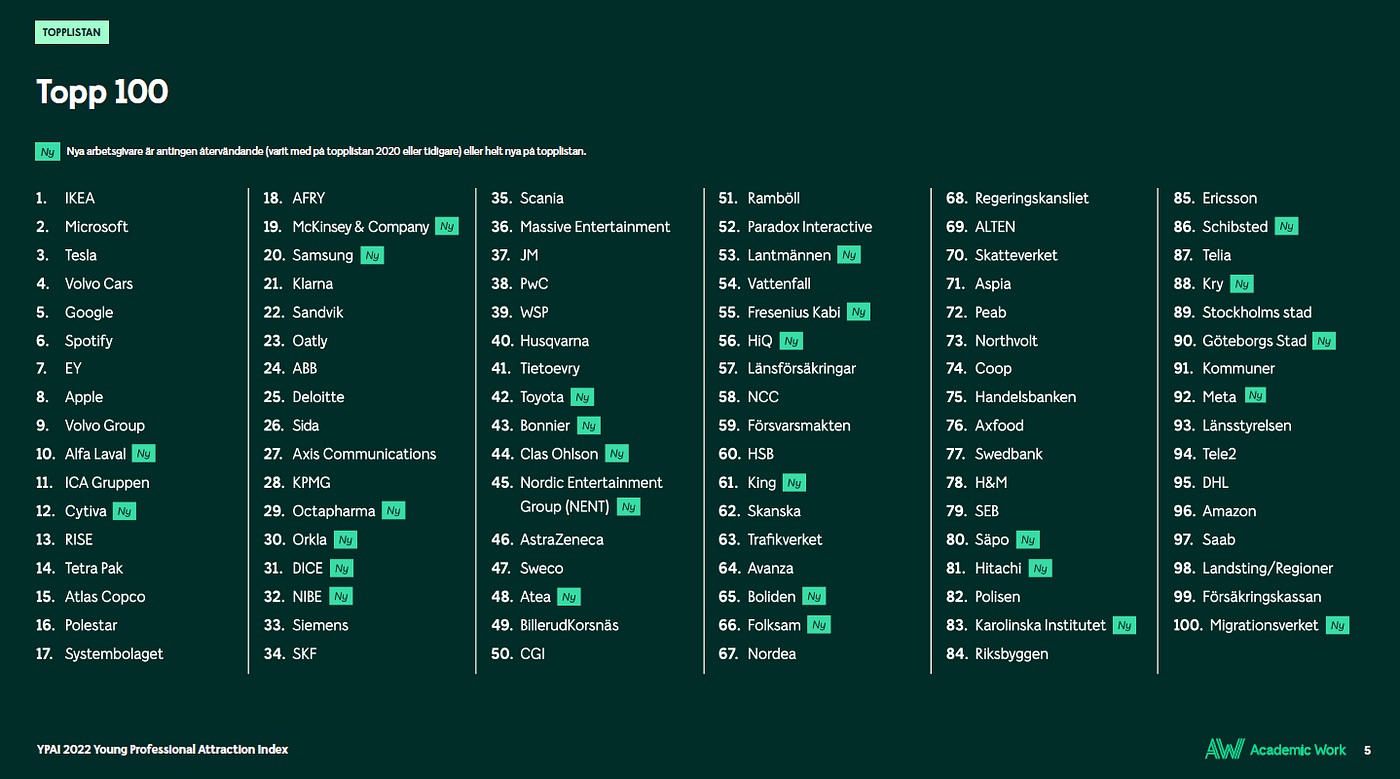Click the Ny badge beside Fresenius Kabi
This screenshot has width=1400, height=779.
coord(858,312)
